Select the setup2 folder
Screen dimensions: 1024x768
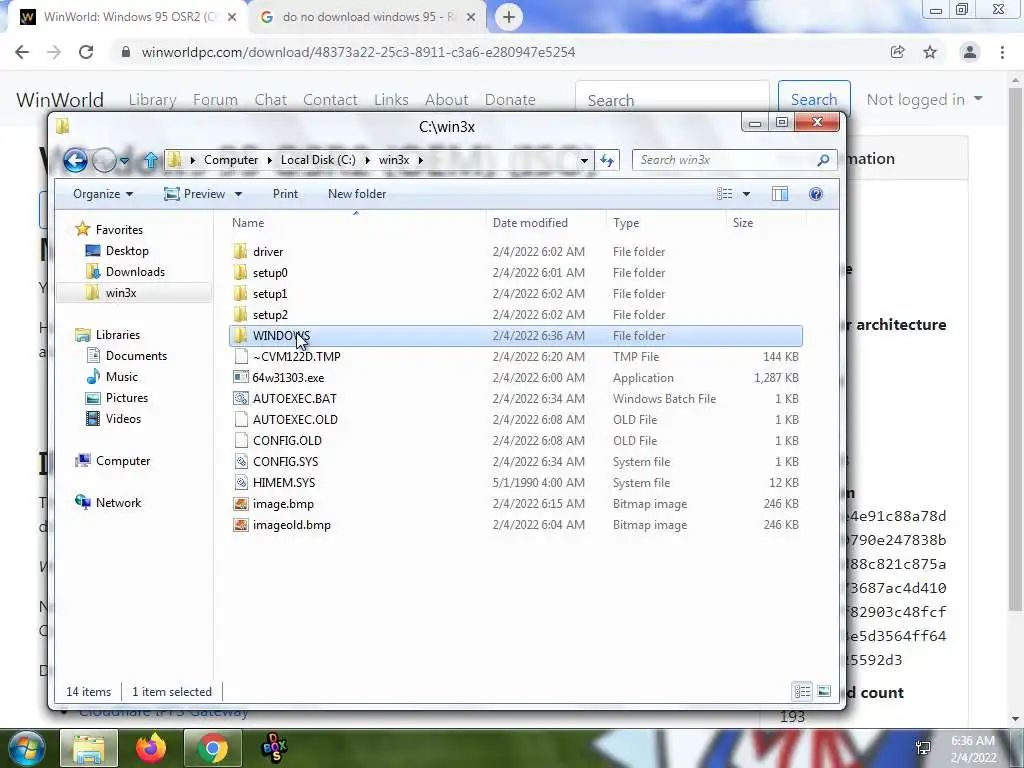click(x=270, y=315)
